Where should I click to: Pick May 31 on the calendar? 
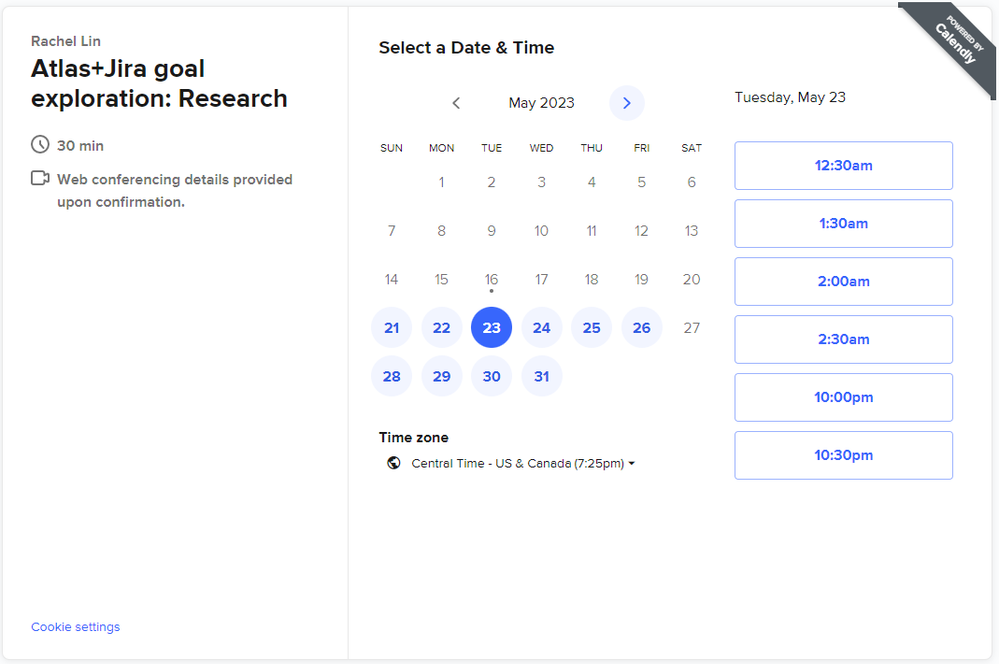tap(542, 376)
